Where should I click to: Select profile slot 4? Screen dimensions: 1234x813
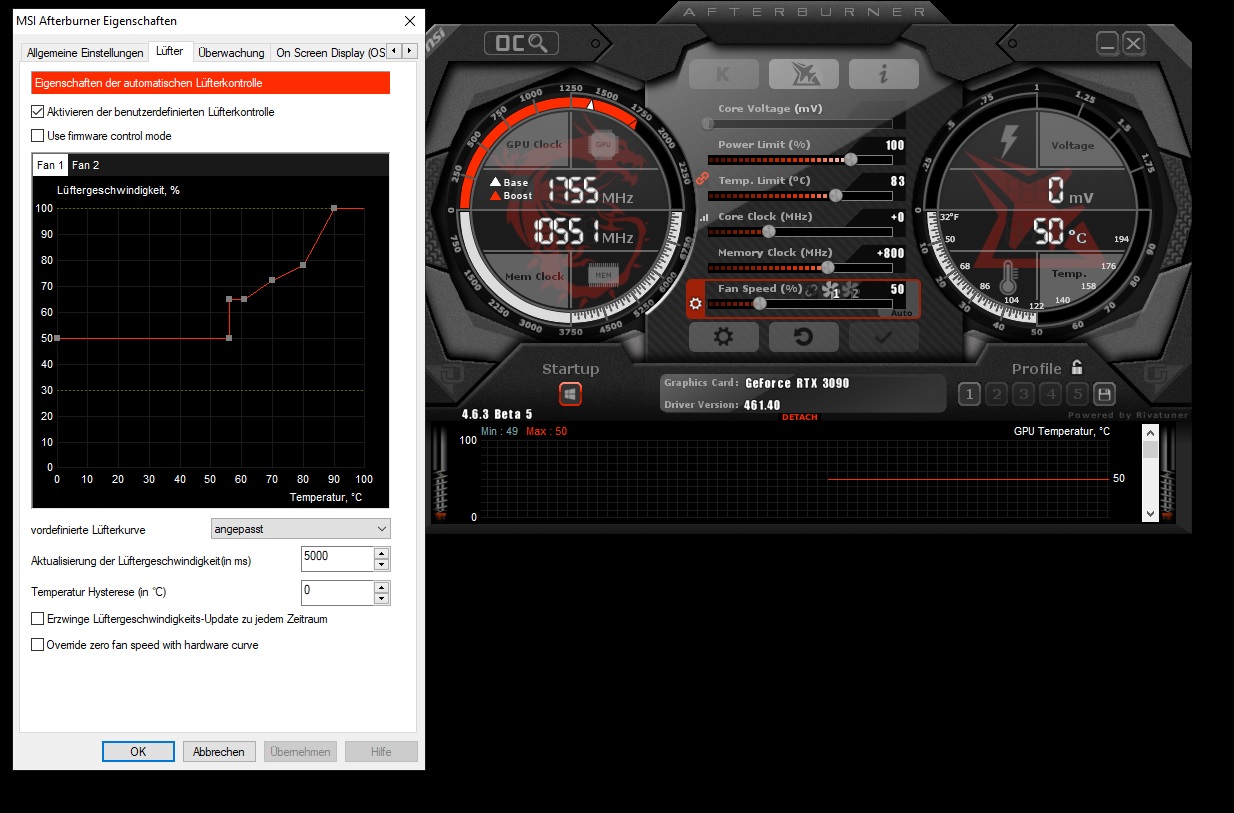click(x=1050, y=394)
